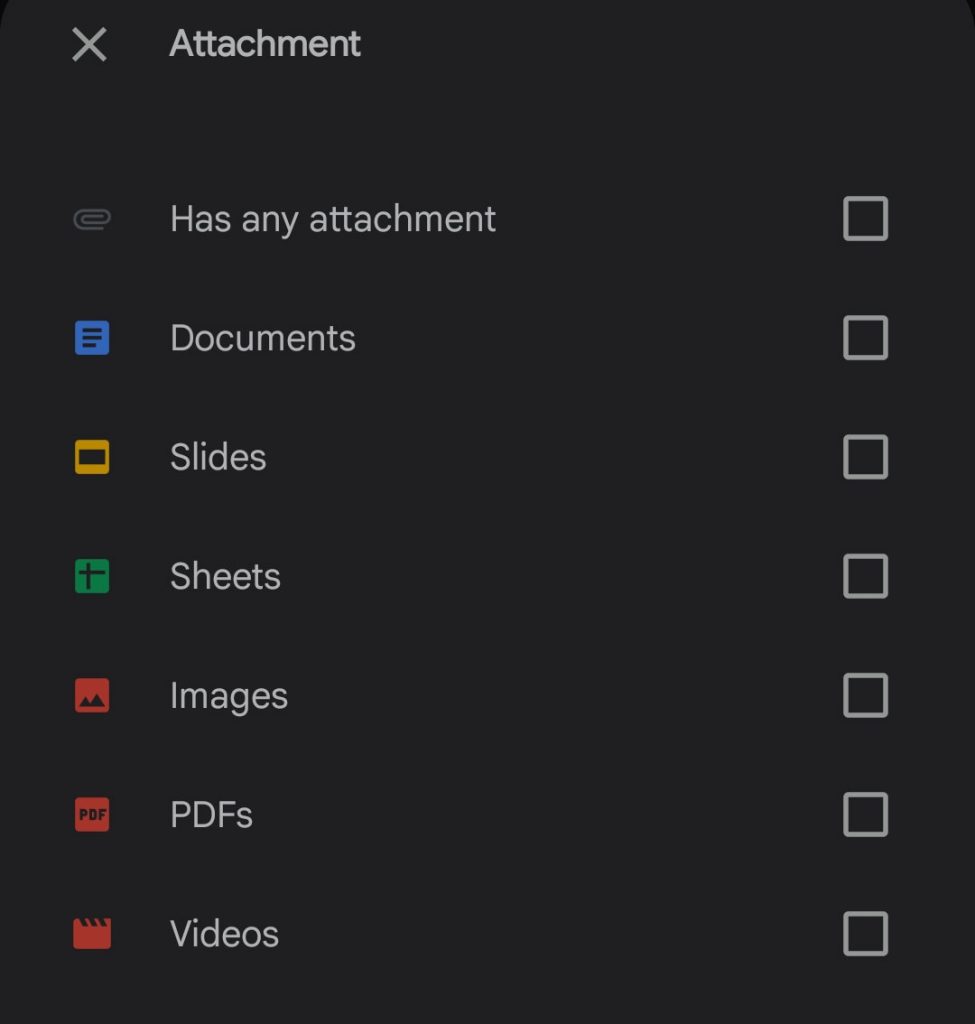Click the yellow Slides icon
Viewport: 975px width, 1024px height.
tap(91, 457)
